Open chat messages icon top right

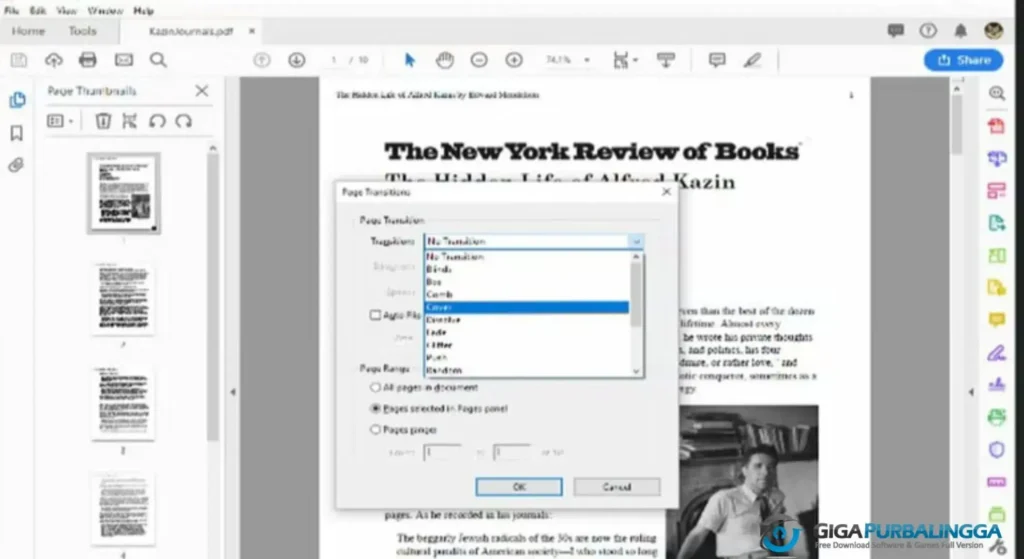coord(895,31)
